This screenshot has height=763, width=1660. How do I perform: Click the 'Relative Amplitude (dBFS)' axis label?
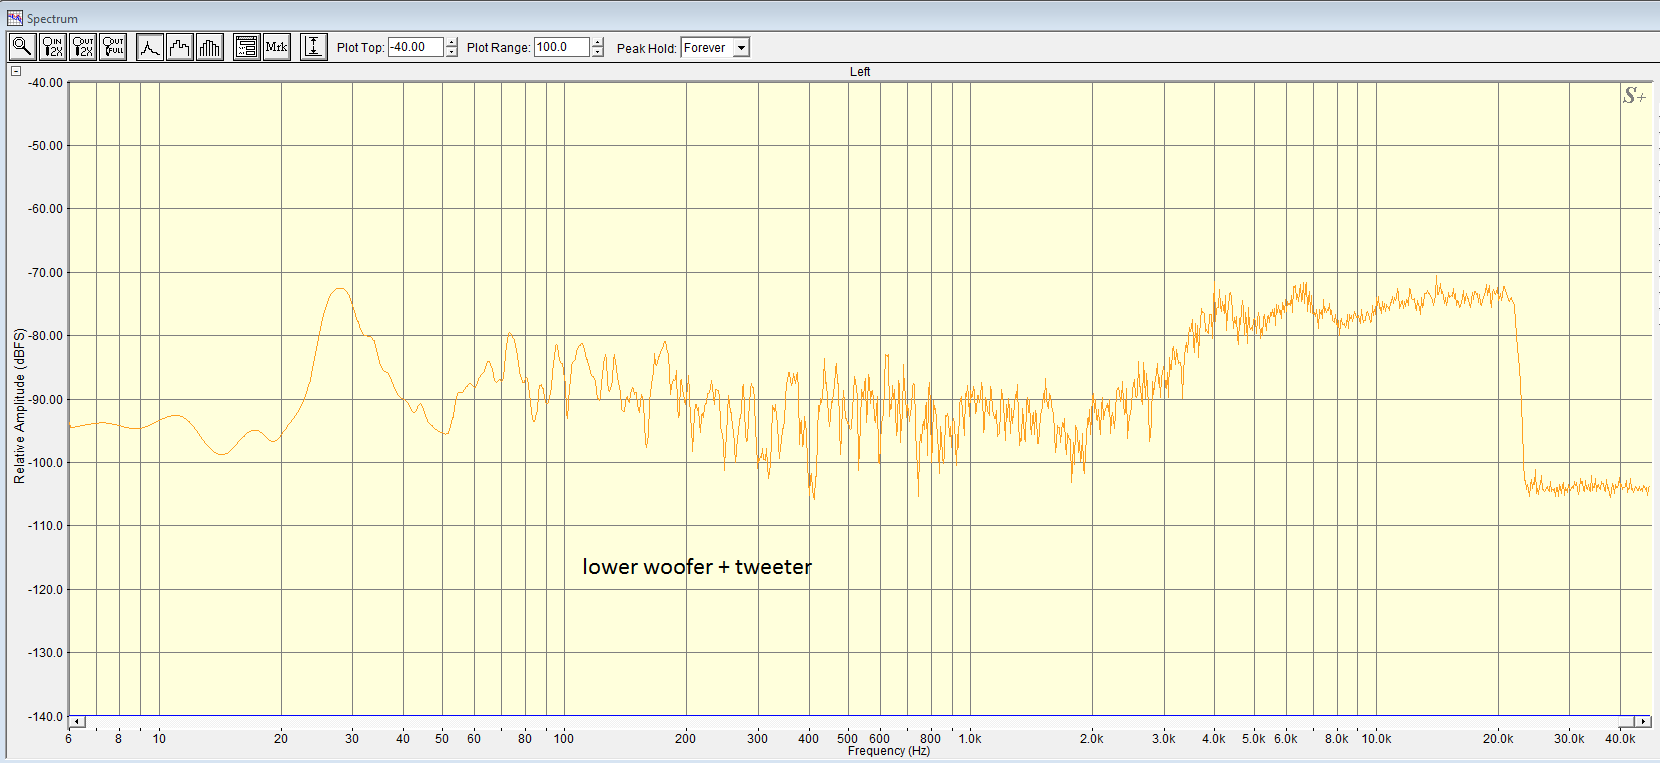tap(19, 406)
